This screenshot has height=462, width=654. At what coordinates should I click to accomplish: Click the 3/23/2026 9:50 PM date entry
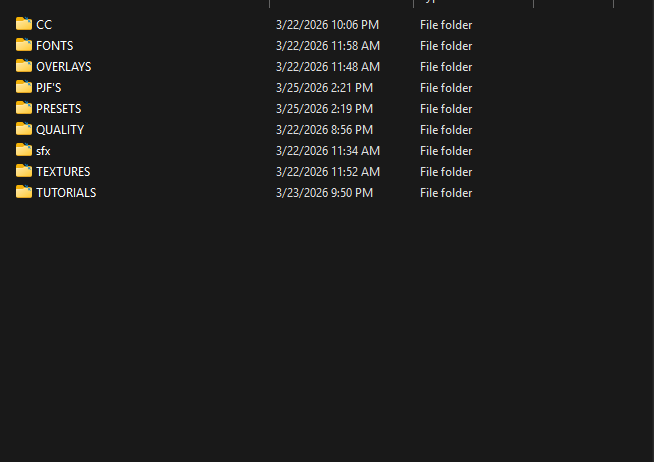tap(324, 193)
